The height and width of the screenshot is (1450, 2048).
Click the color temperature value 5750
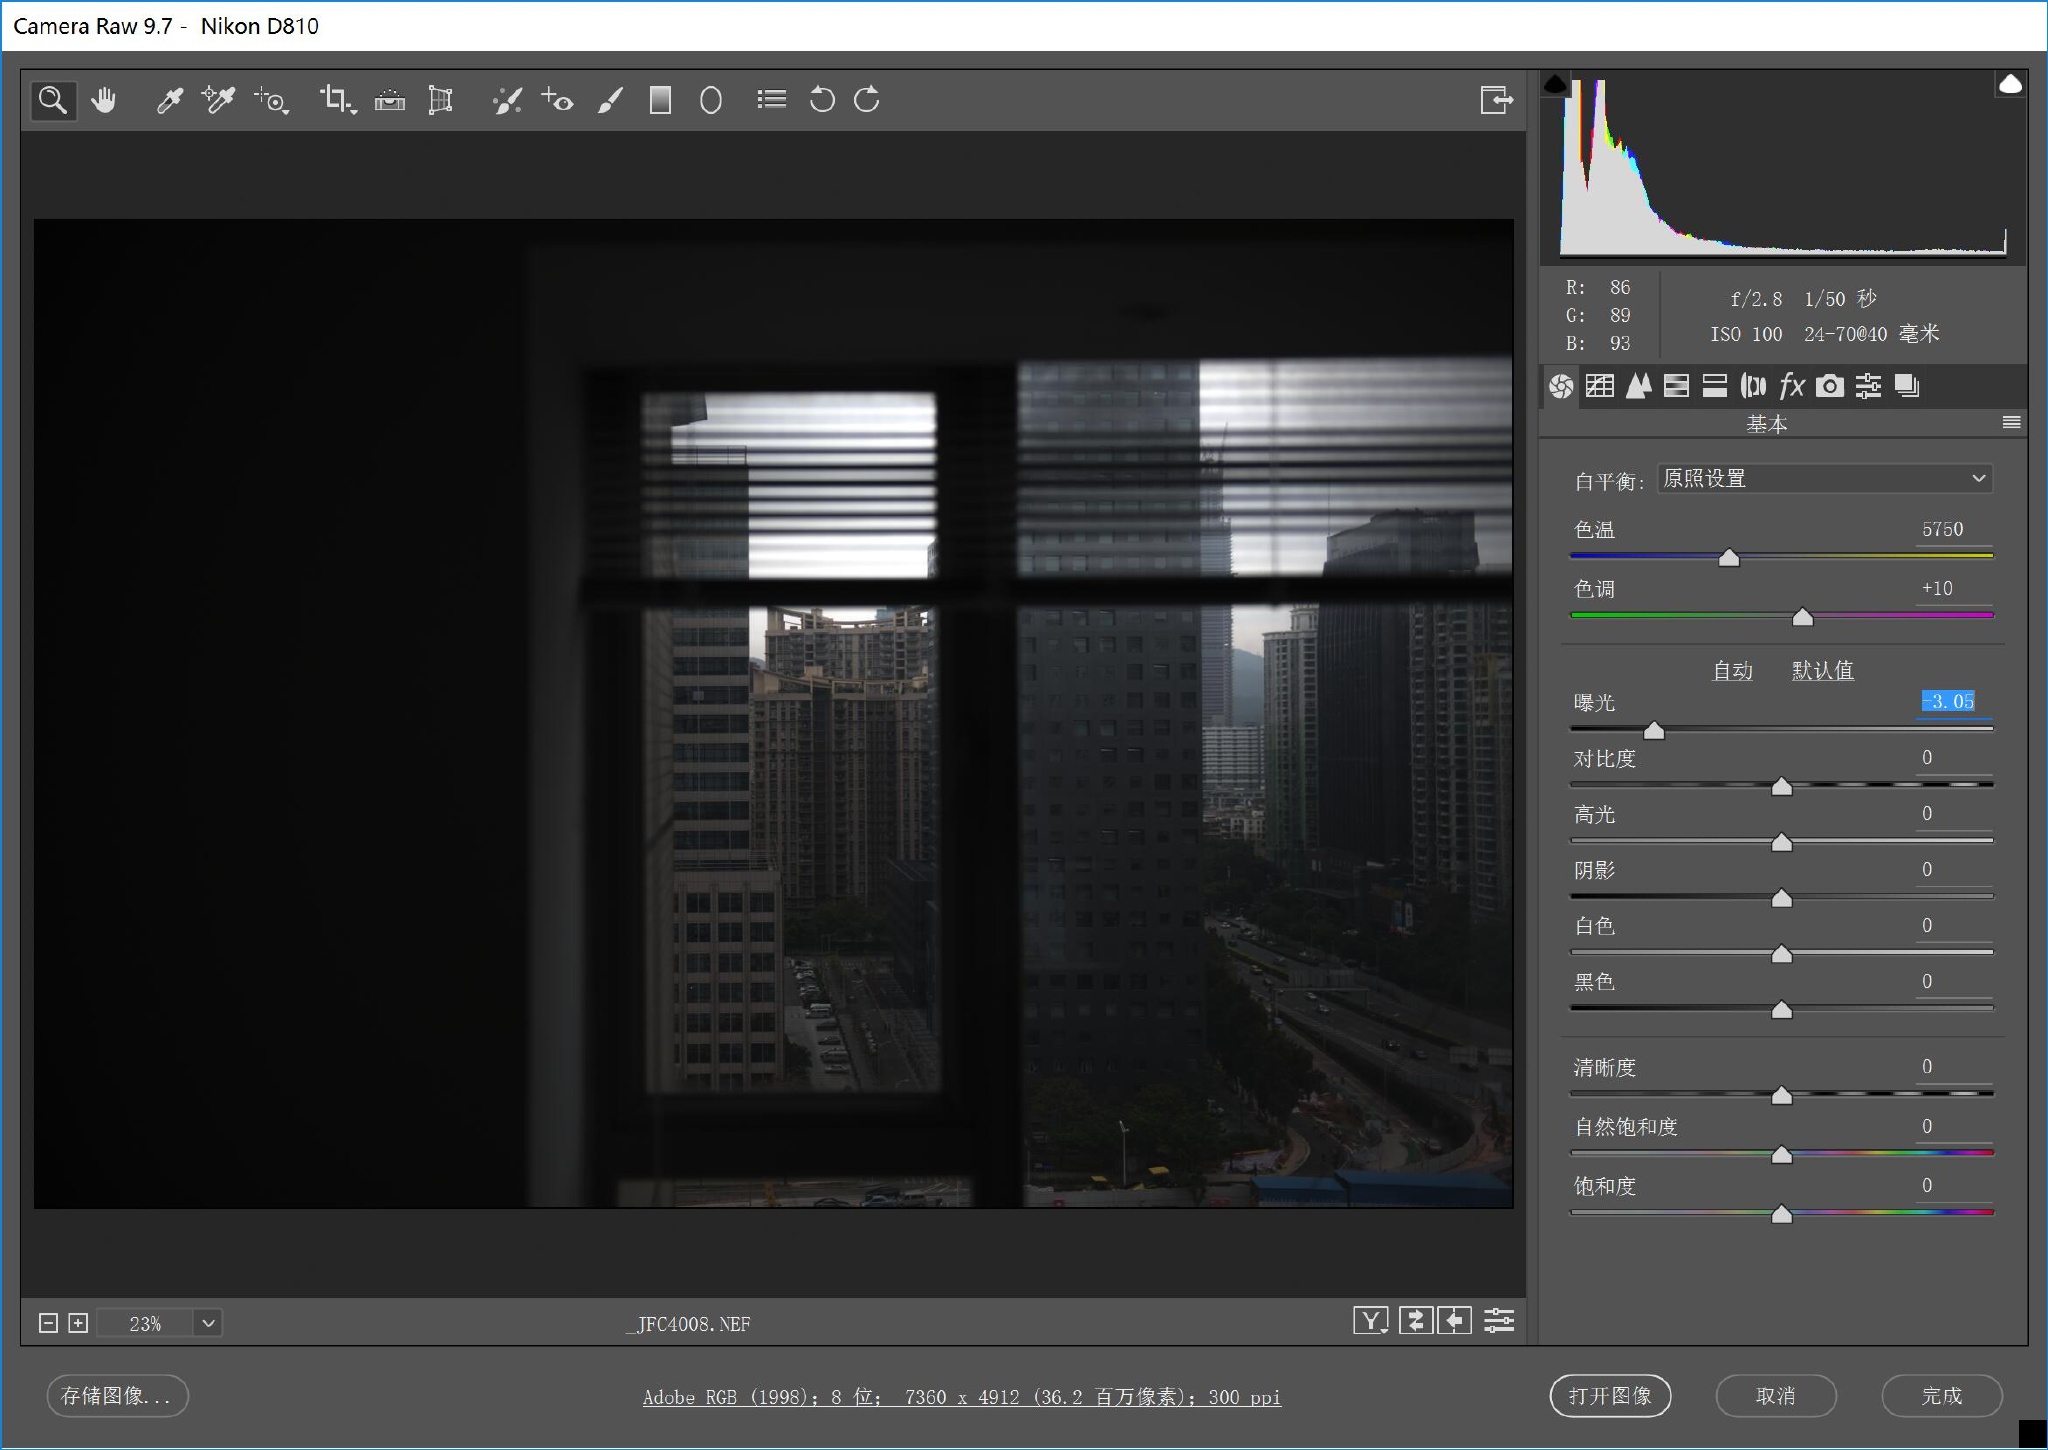(1943, 529)
